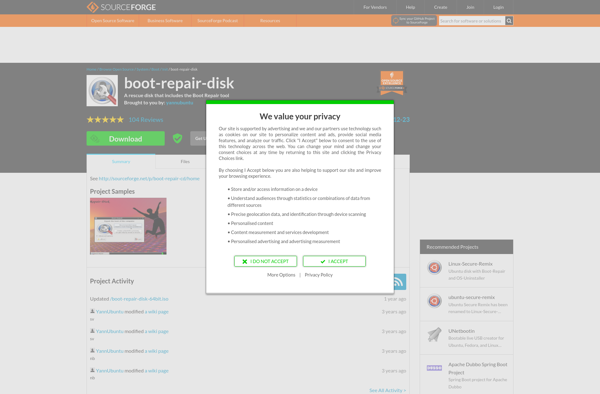Click For Vendors in top bar
600x394 pixels.
pyautogui.click(x=375, y=7)
